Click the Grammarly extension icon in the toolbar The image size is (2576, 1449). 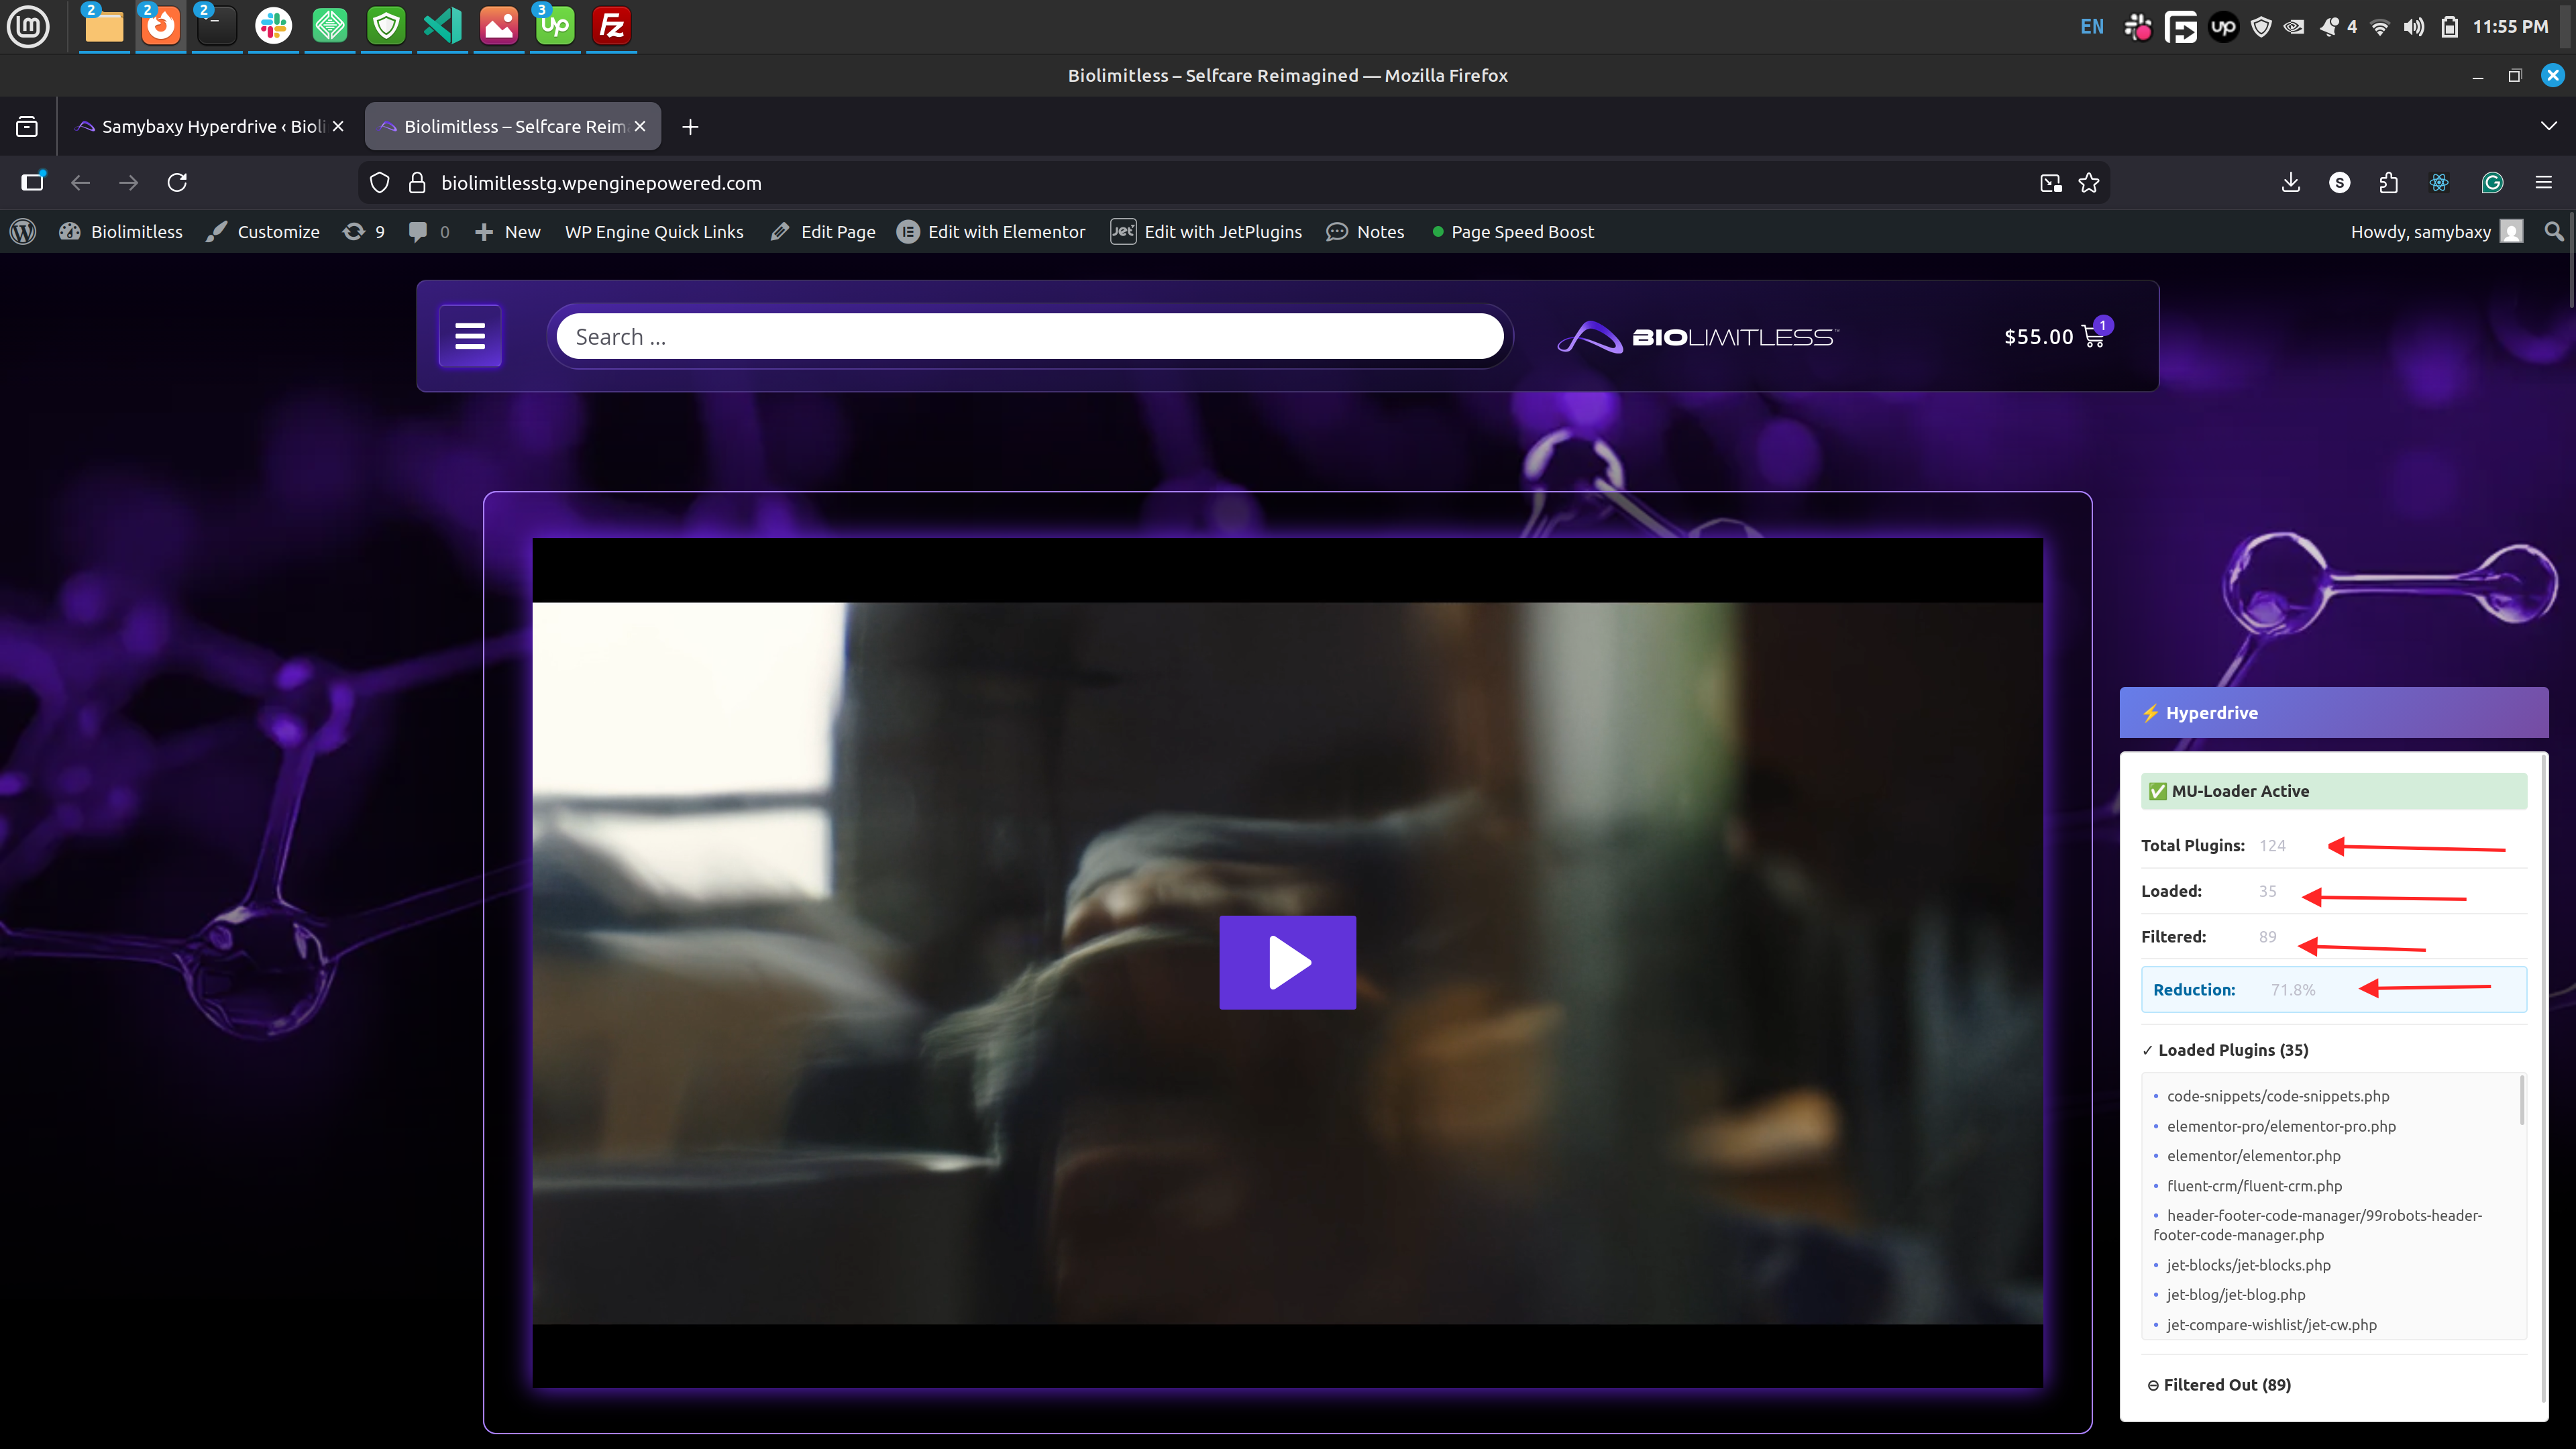2492,182
